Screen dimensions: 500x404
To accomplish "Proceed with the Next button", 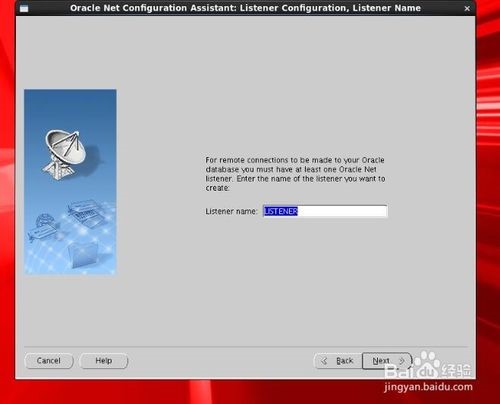I will (387, 361).
